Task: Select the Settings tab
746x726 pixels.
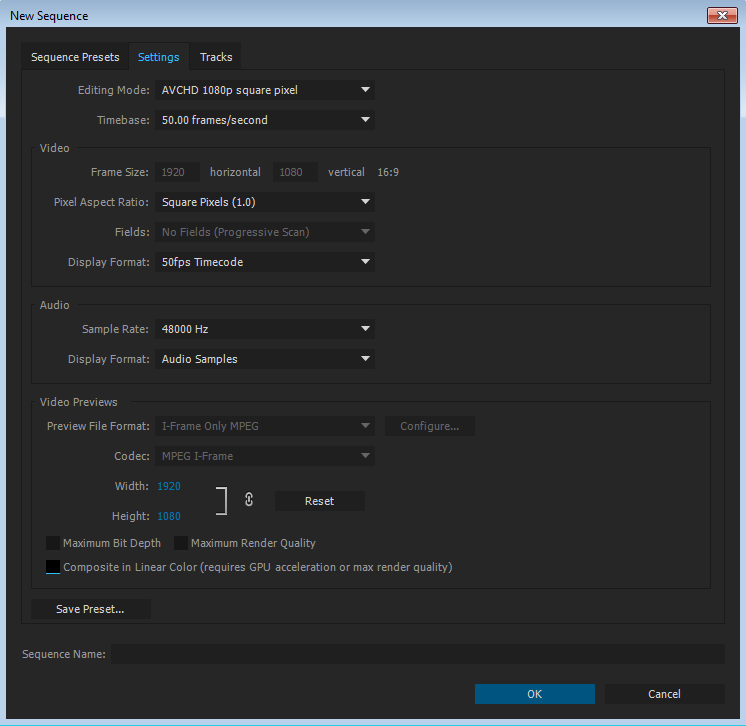Action: tap(158, 57)
